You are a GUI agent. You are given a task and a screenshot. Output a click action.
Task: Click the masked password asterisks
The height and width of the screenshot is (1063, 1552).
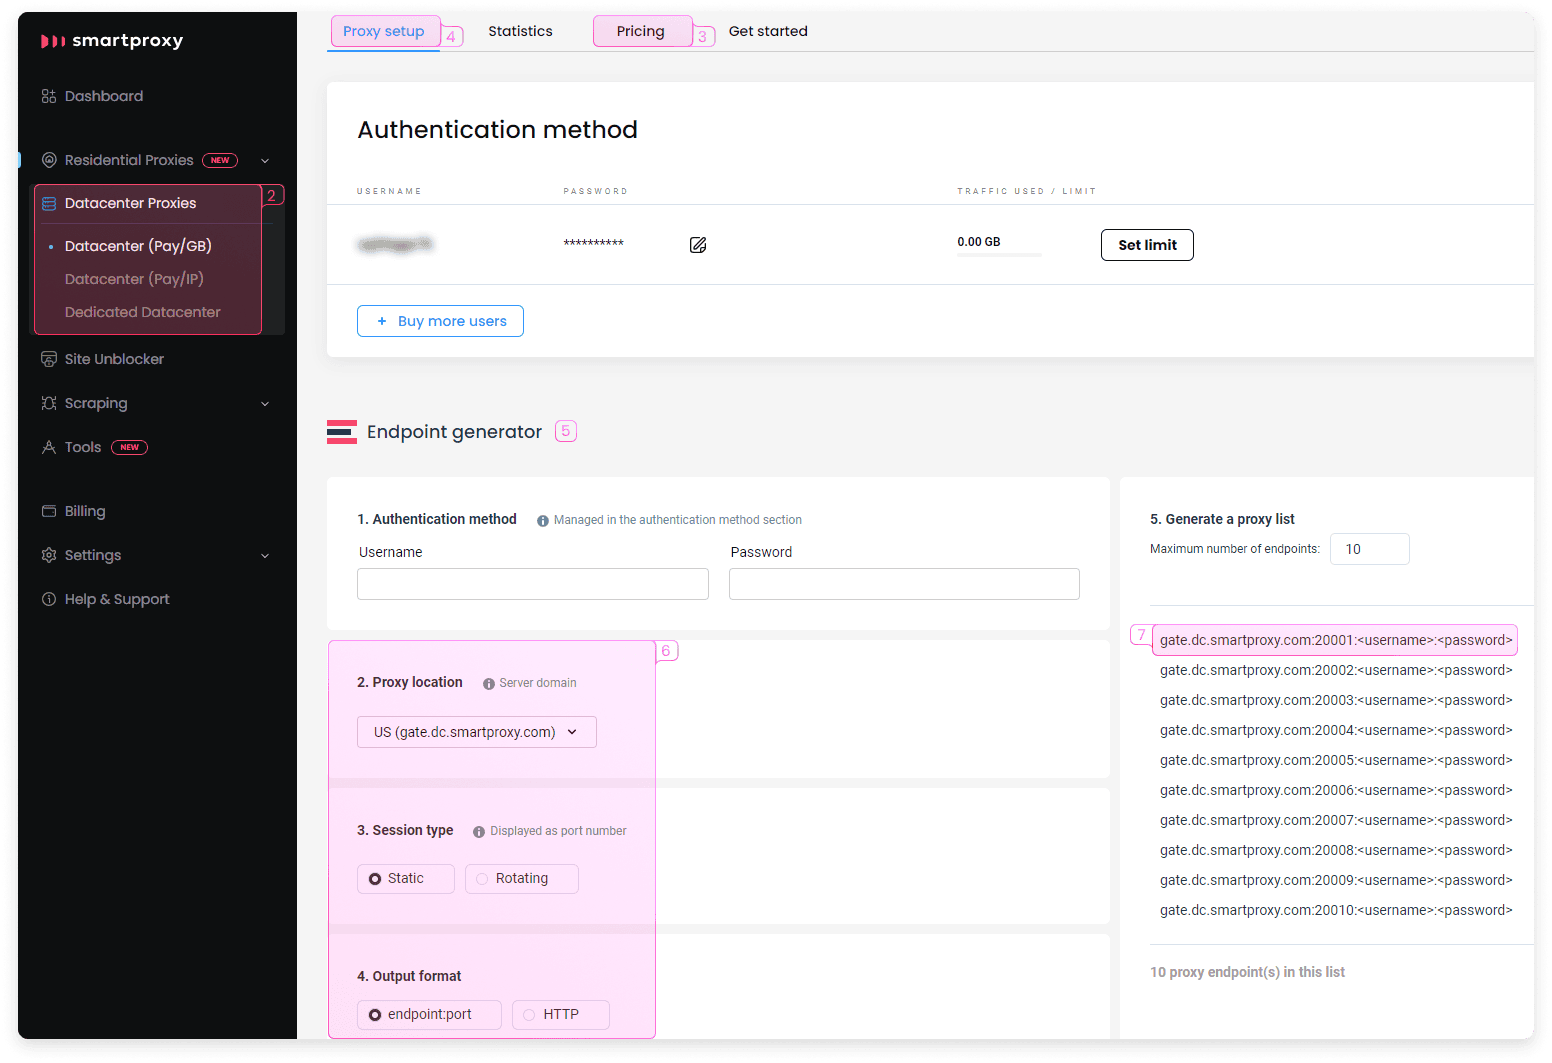[x=593, y=243]
